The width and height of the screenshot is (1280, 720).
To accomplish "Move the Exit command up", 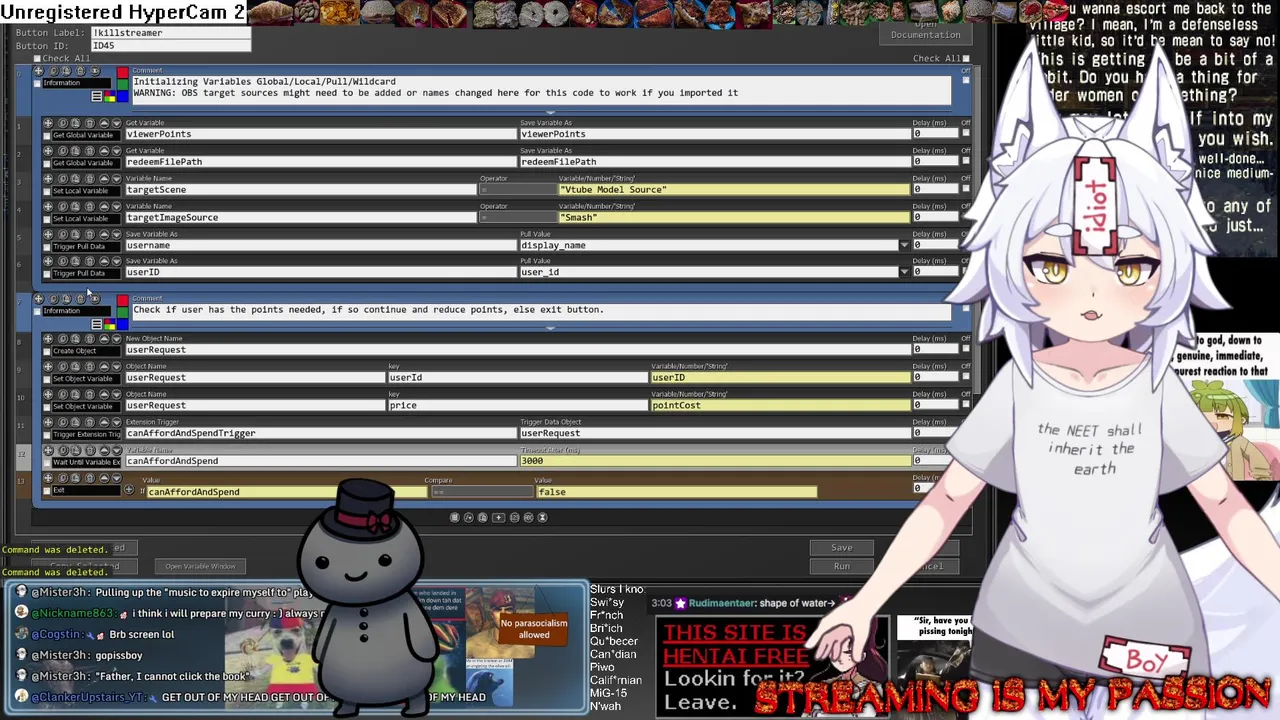I will click(x=104, y=478).
